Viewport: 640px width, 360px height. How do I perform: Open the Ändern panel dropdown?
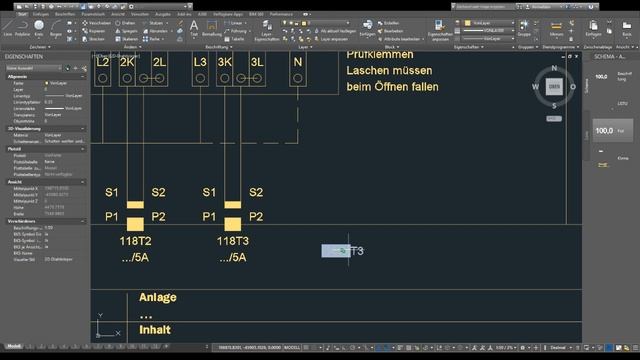[x=133, y=47]
